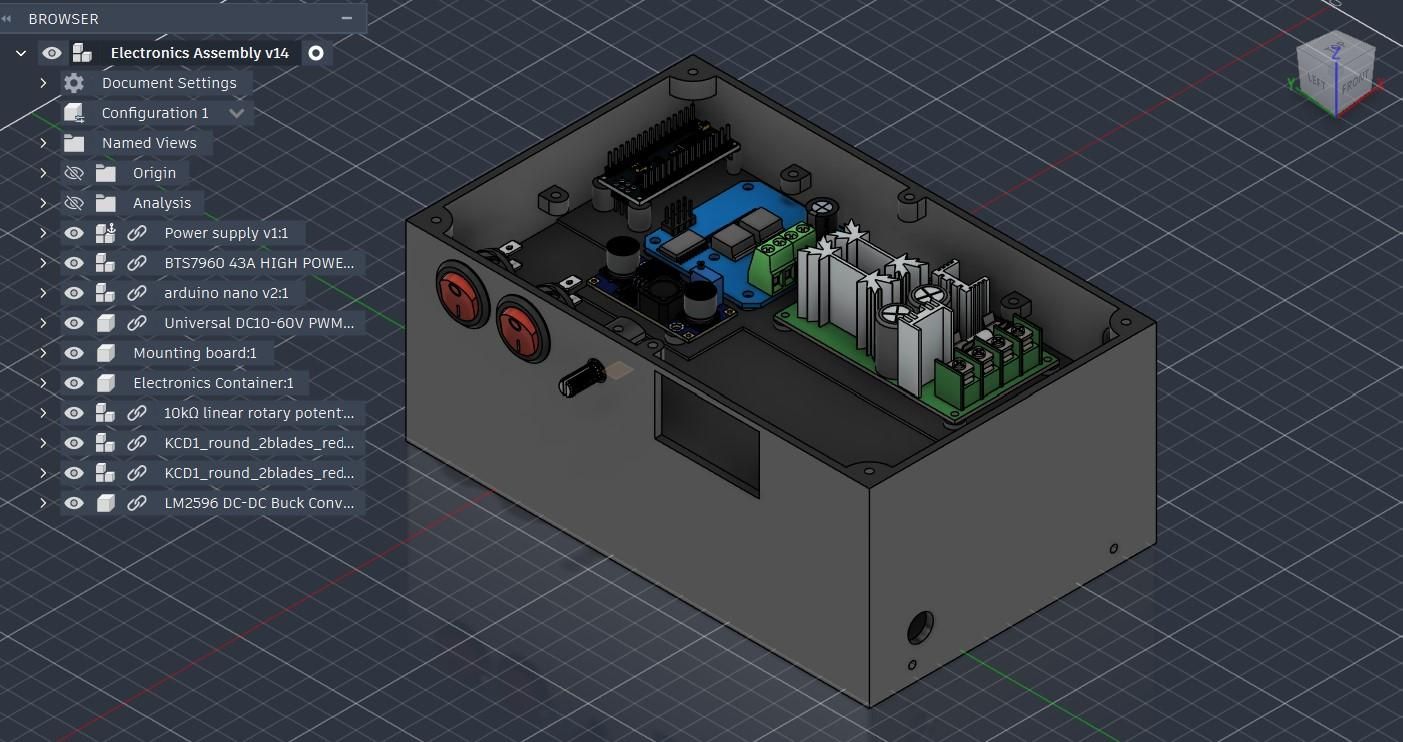This screenshot has width=1403, height=742.
Task: Select the Analysis label
Action: click(162, 203)
